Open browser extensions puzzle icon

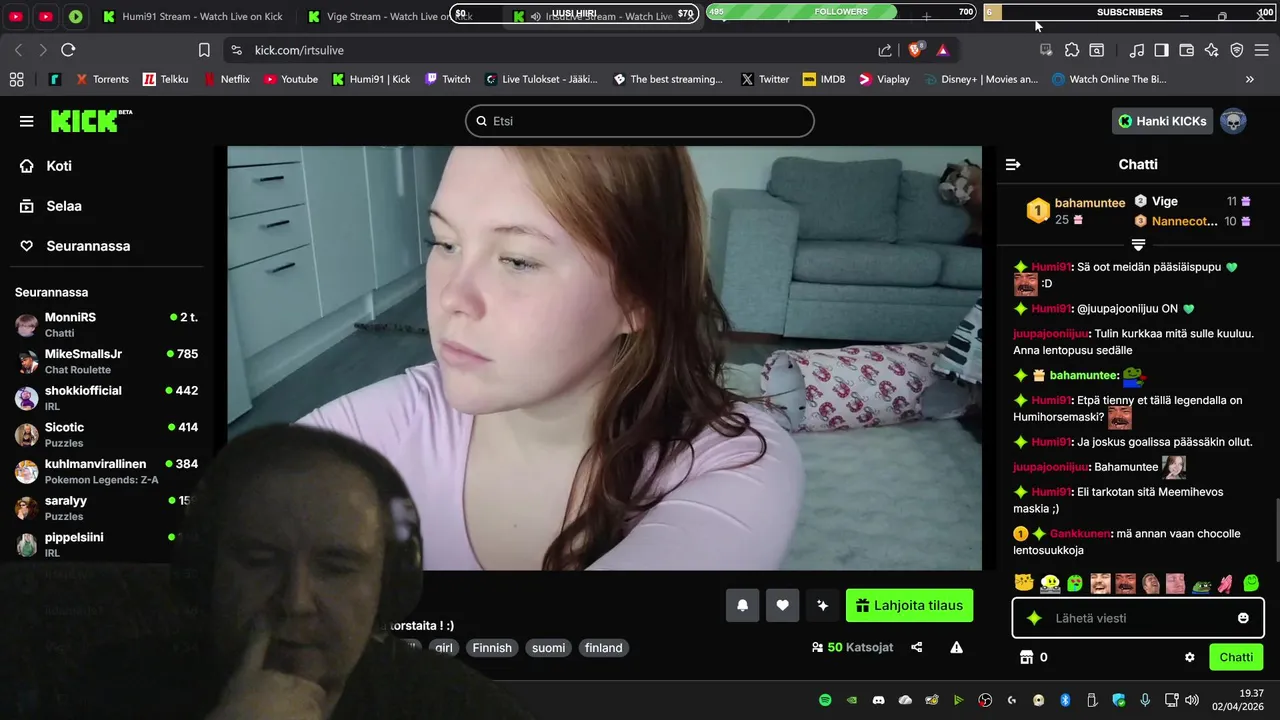(1072, 50)
